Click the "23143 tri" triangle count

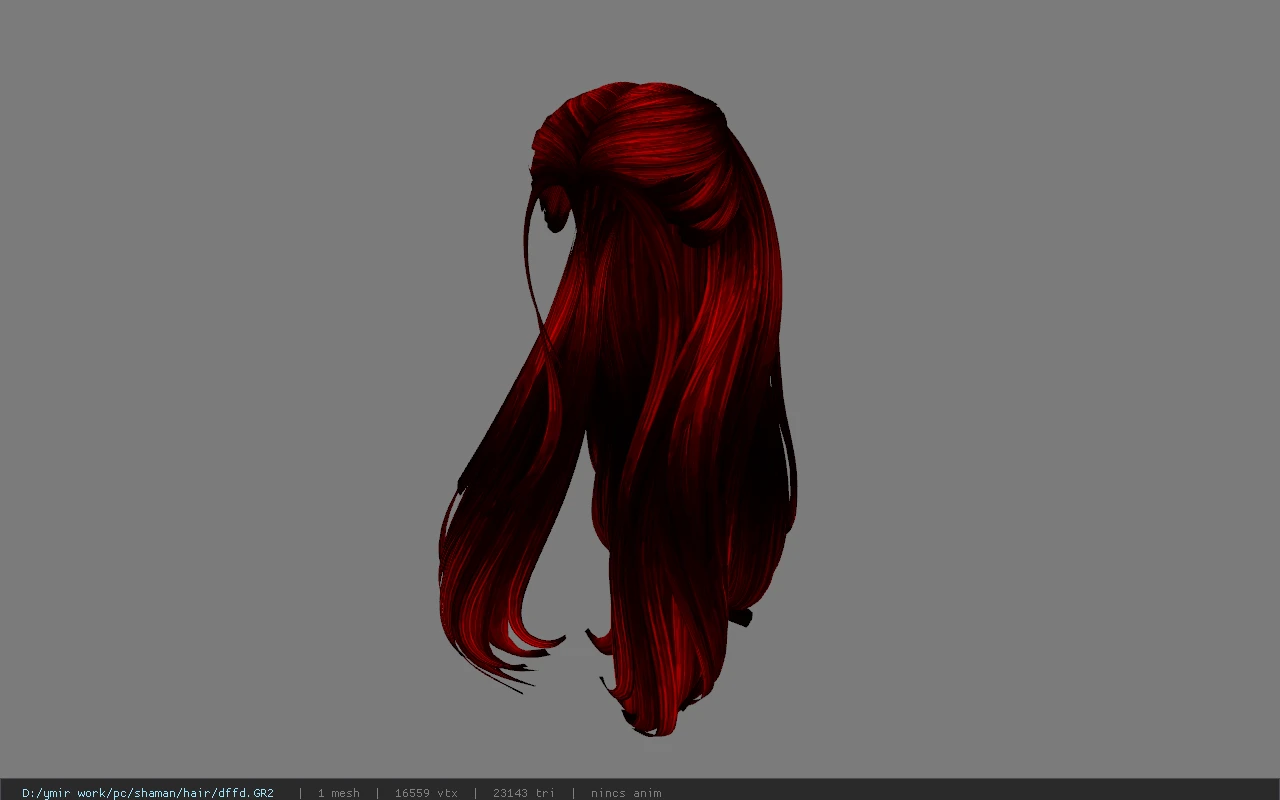pyautogui.click(x=523, y=793)
